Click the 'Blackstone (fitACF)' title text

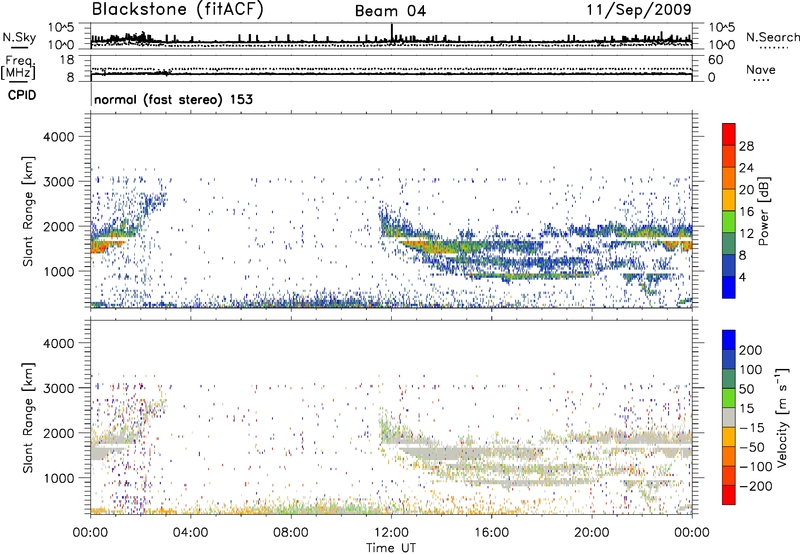(x=178, y=10)
